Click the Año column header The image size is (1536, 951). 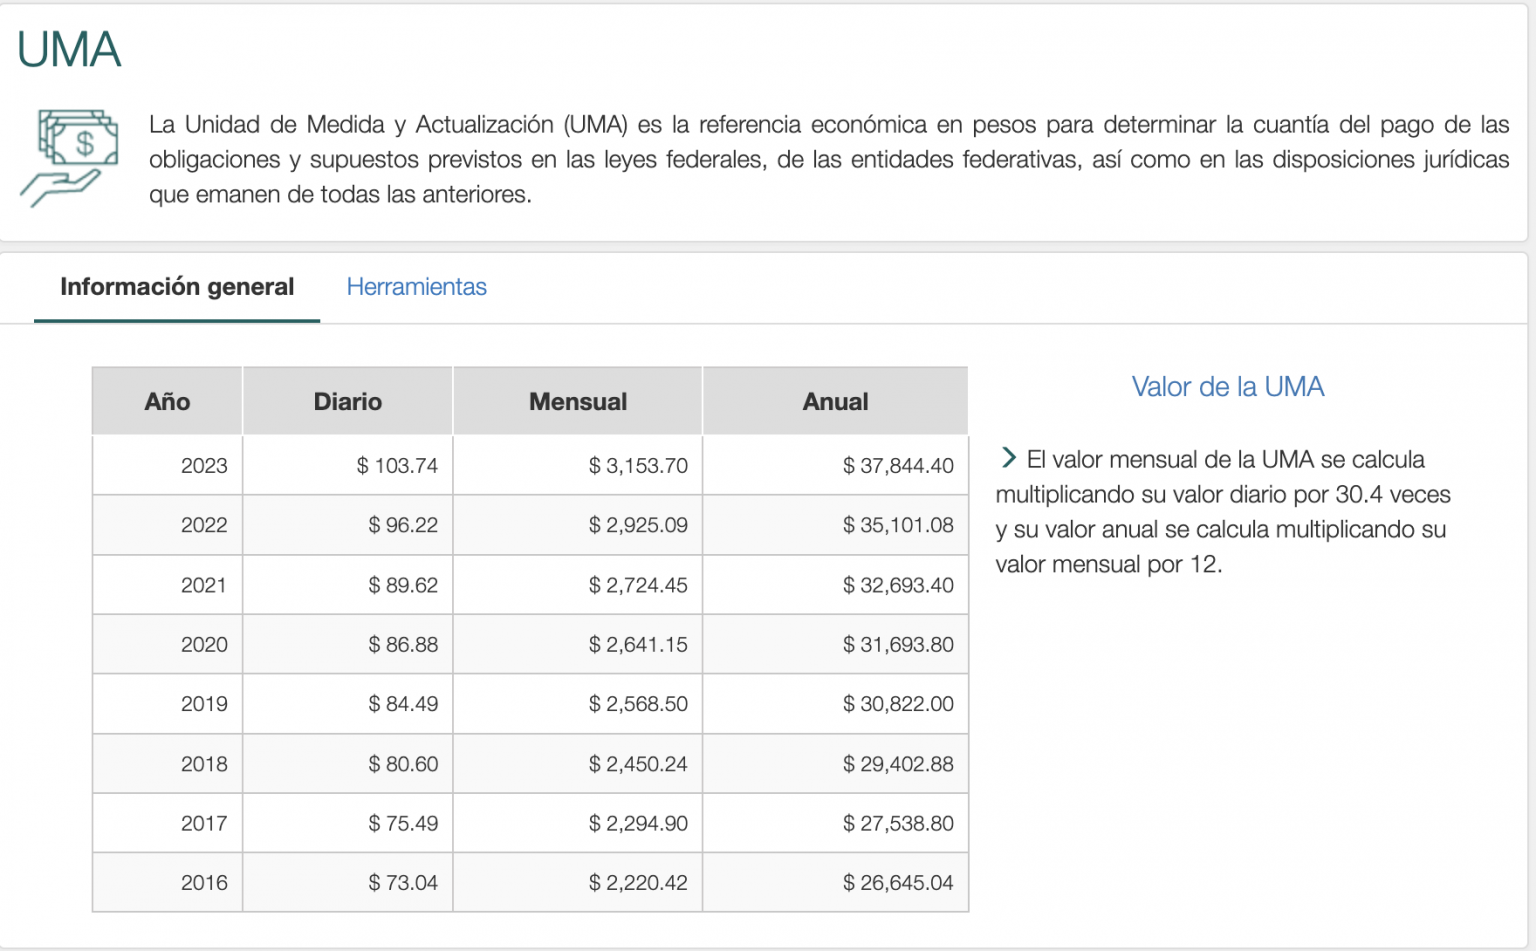[166, 401]
